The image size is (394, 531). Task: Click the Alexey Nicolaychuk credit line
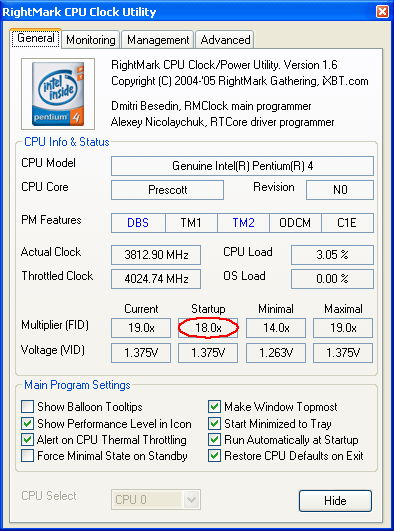(x=223, y=122)
